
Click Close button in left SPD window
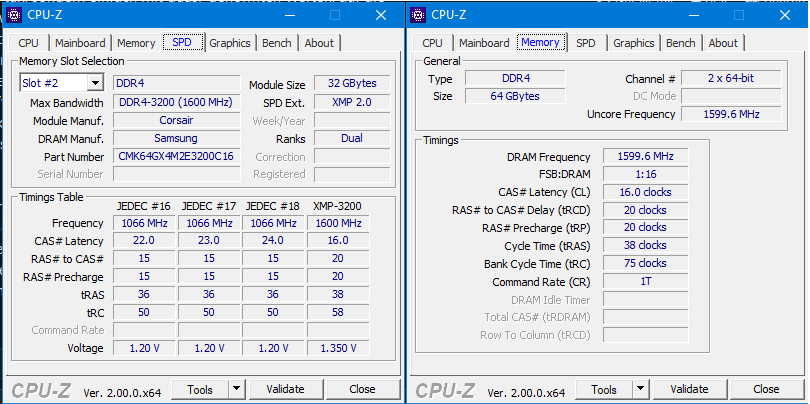[x=362, y=389]
